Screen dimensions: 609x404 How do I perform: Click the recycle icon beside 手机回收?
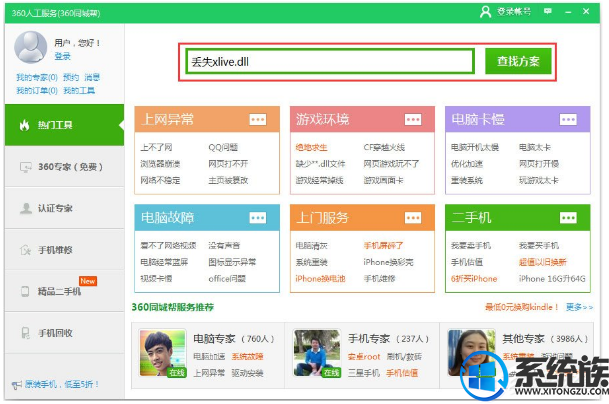[x=25, y=333]
